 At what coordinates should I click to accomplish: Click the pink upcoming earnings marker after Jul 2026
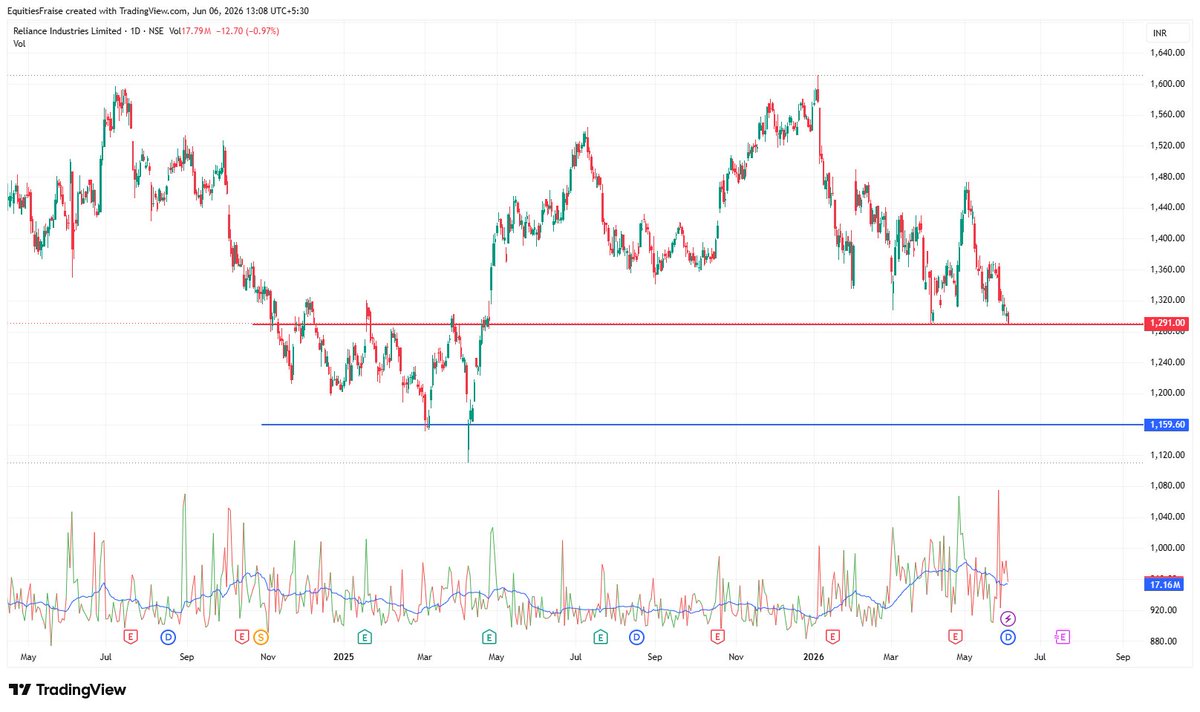point(1062,636)
